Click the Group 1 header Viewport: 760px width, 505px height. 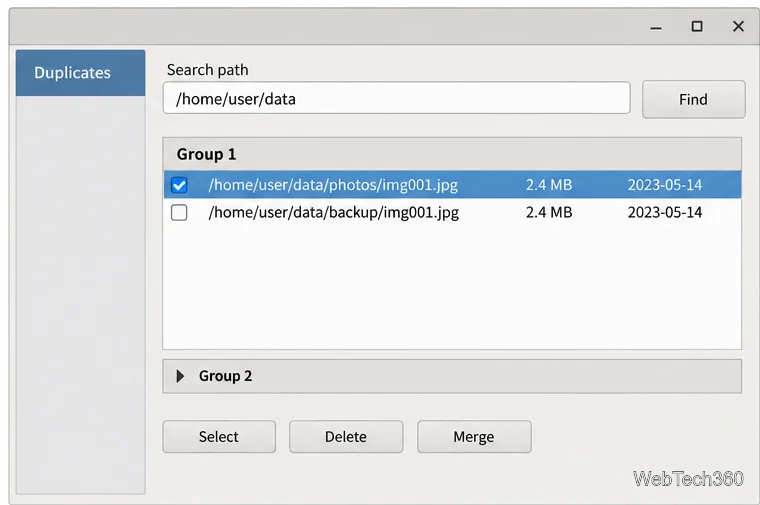(x=452, y=154)
